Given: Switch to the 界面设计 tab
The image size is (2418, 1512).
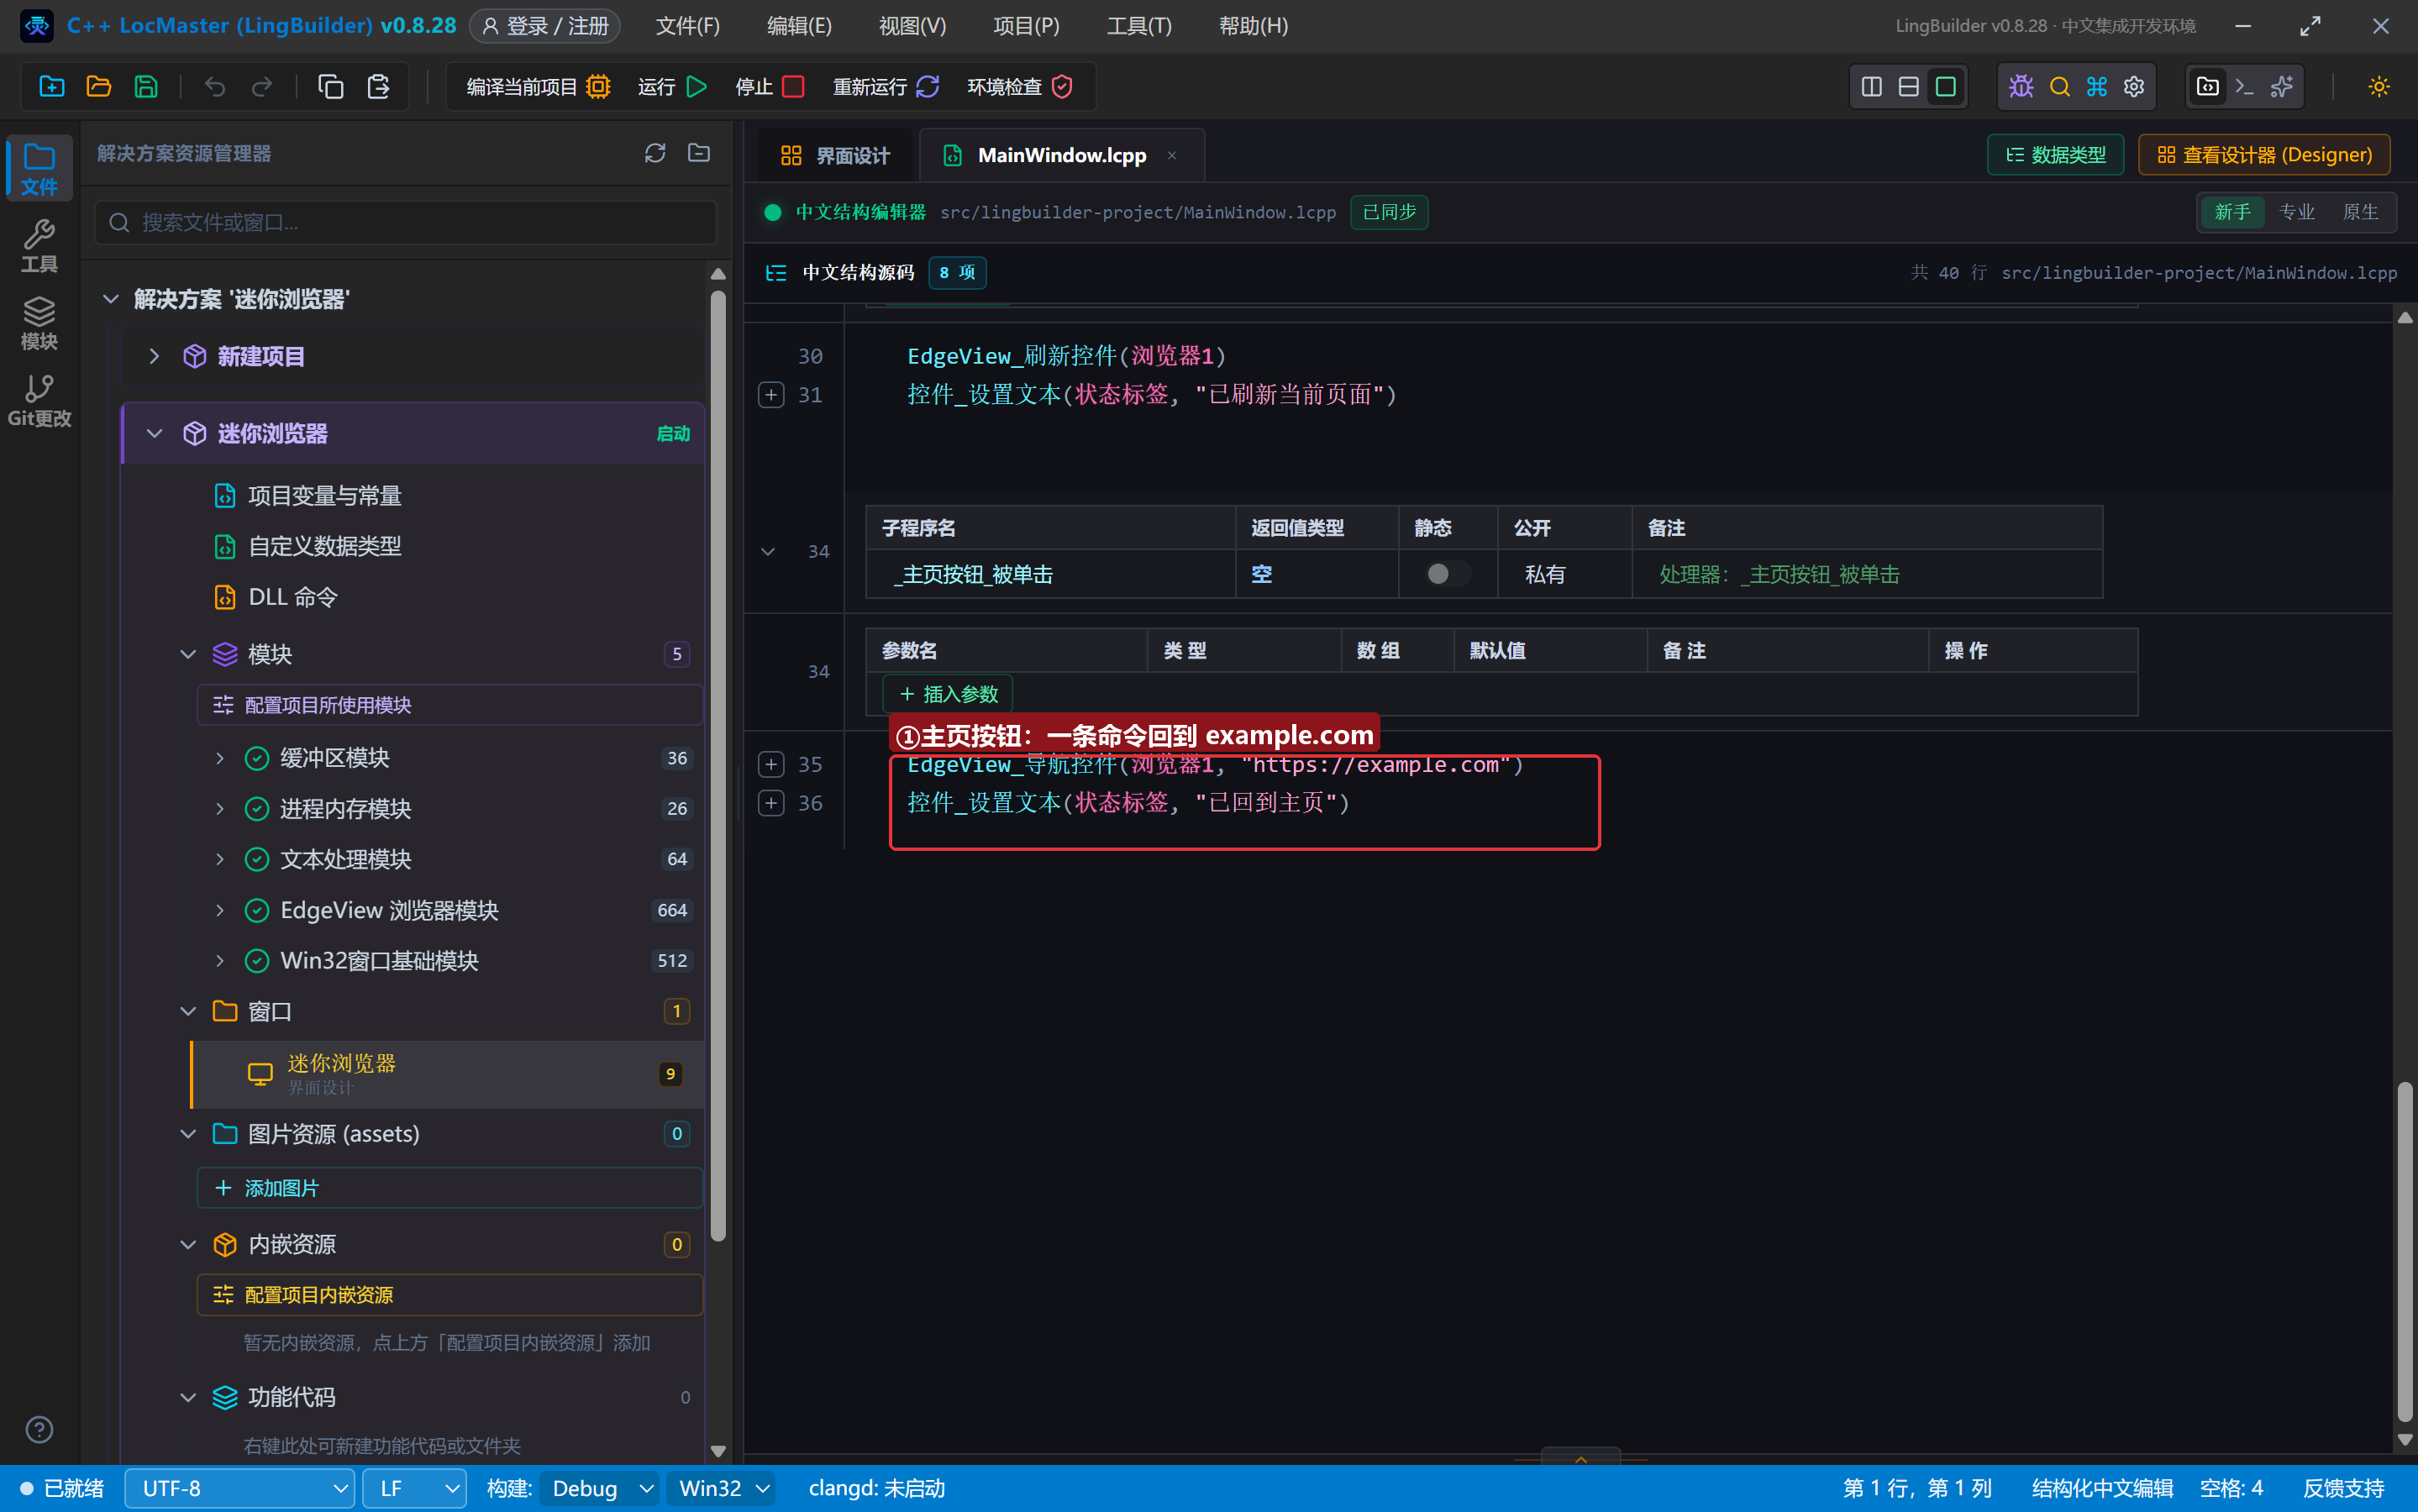Looking at the screenshot, I should pyautogui.click(x=835, y=155).
